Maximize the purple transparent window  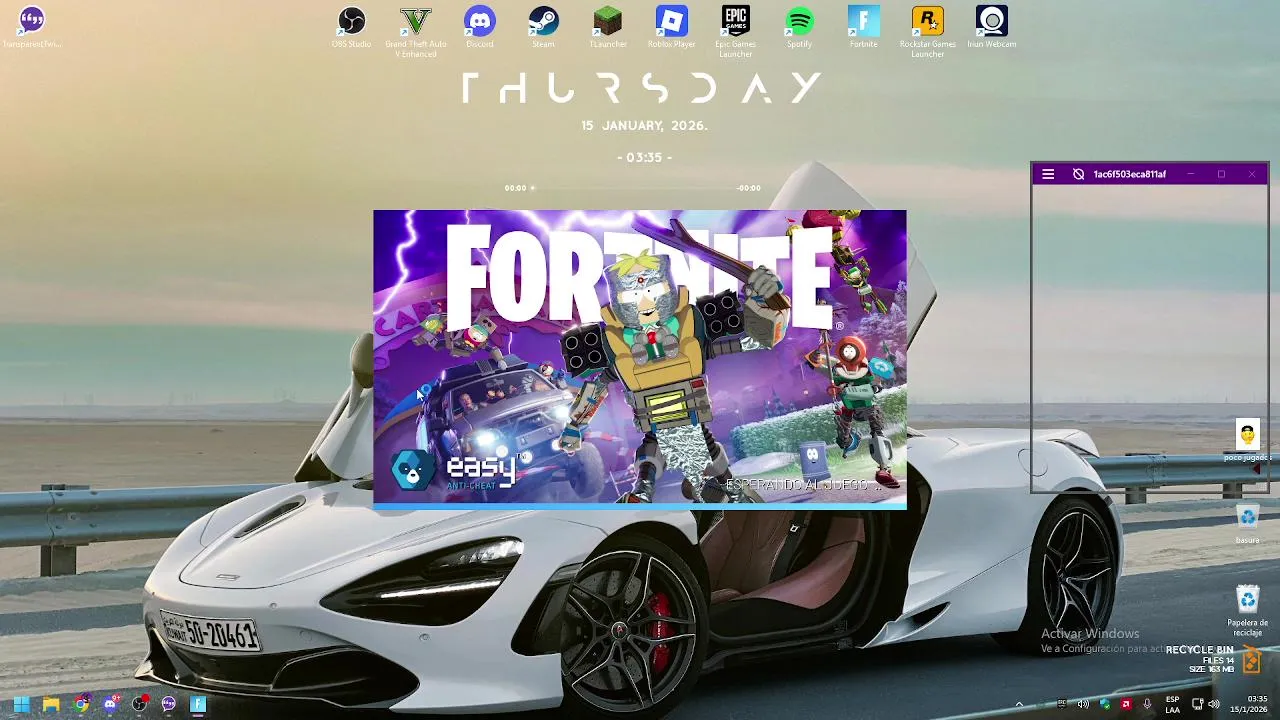[x=1221, y=174]
